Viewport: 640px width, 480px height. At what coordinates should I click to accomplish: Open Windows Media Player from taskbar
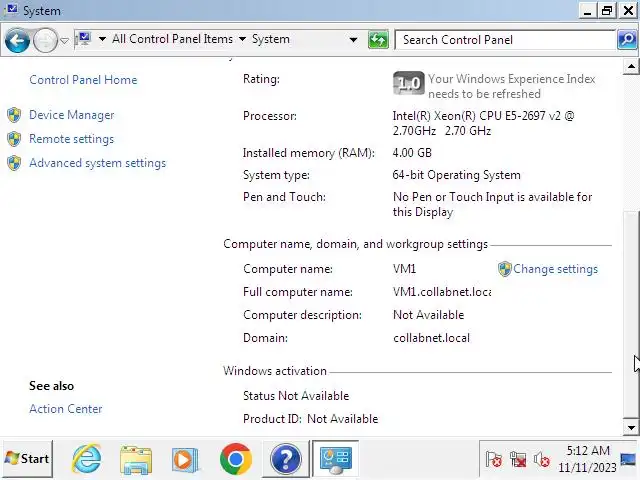point(185,460)
